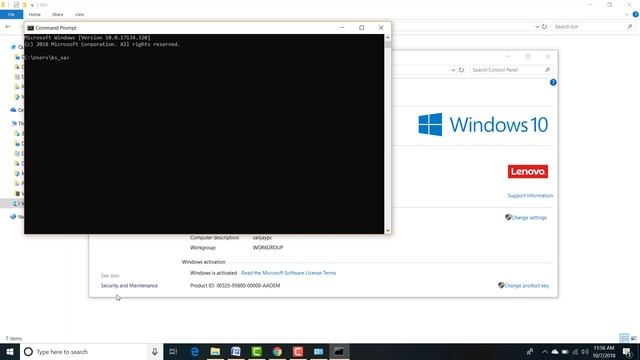Go back in File Explorer
The image size is (640, 360).
[8, 27]
